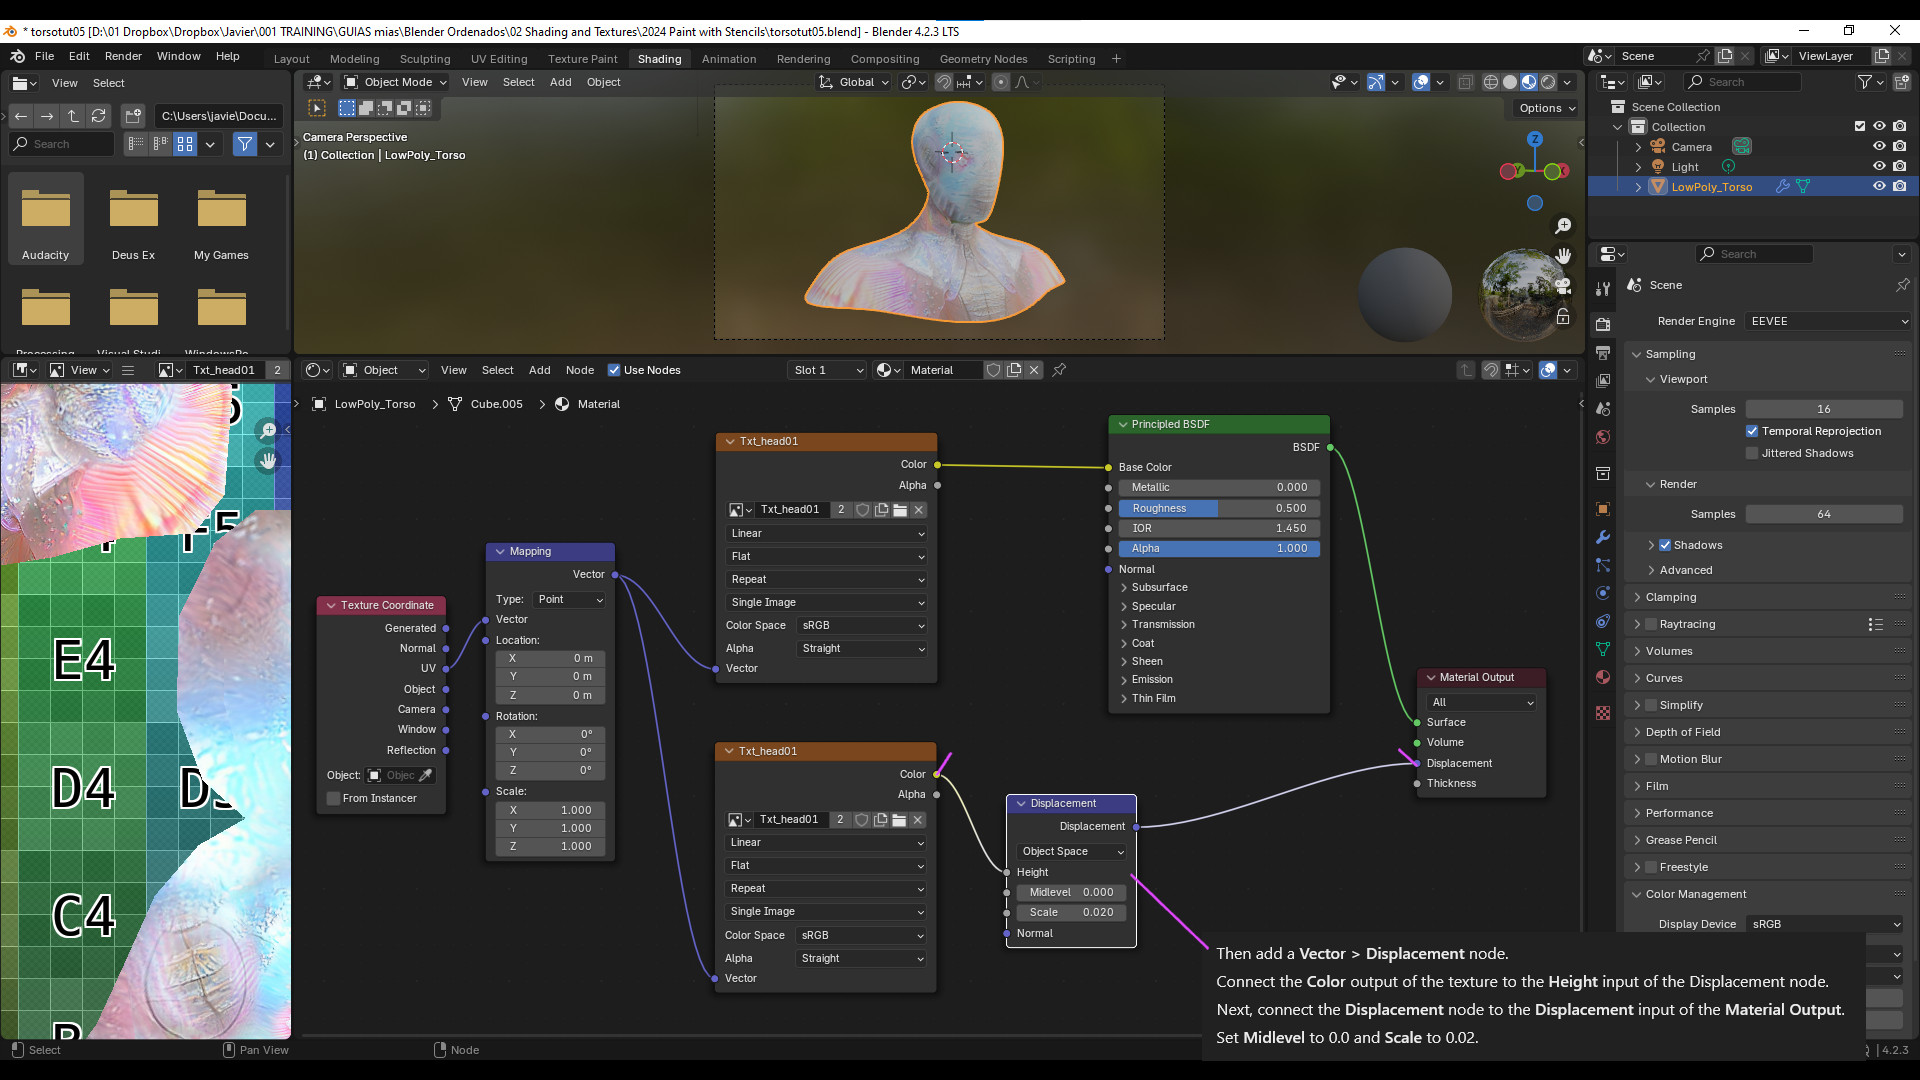Open the Output properties tab

[x=1603, y=353]
